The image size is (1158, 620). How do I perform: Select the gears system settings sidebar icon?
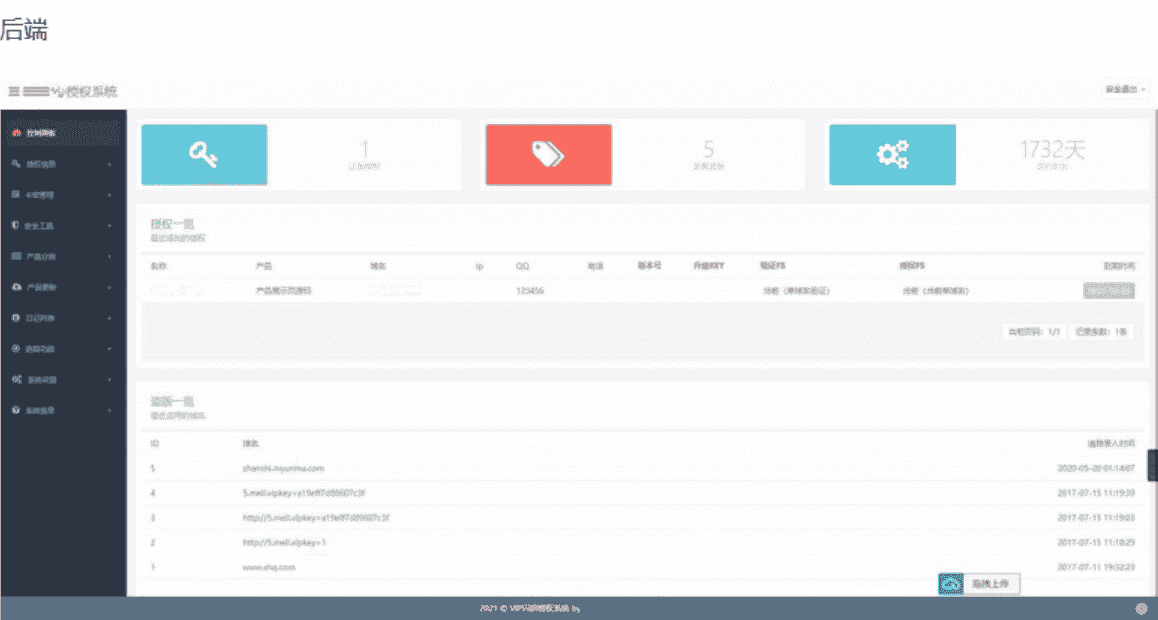tap(16, 379)
